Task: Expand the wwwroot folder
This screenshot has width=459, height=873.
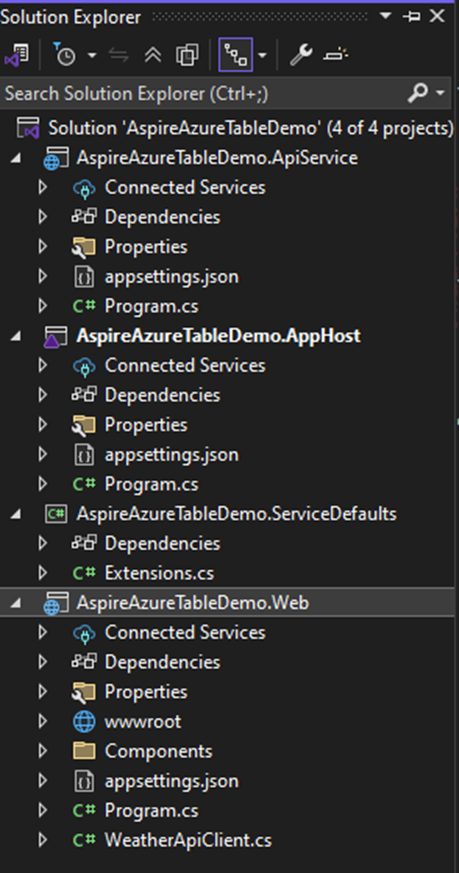Action: (42, 722)
